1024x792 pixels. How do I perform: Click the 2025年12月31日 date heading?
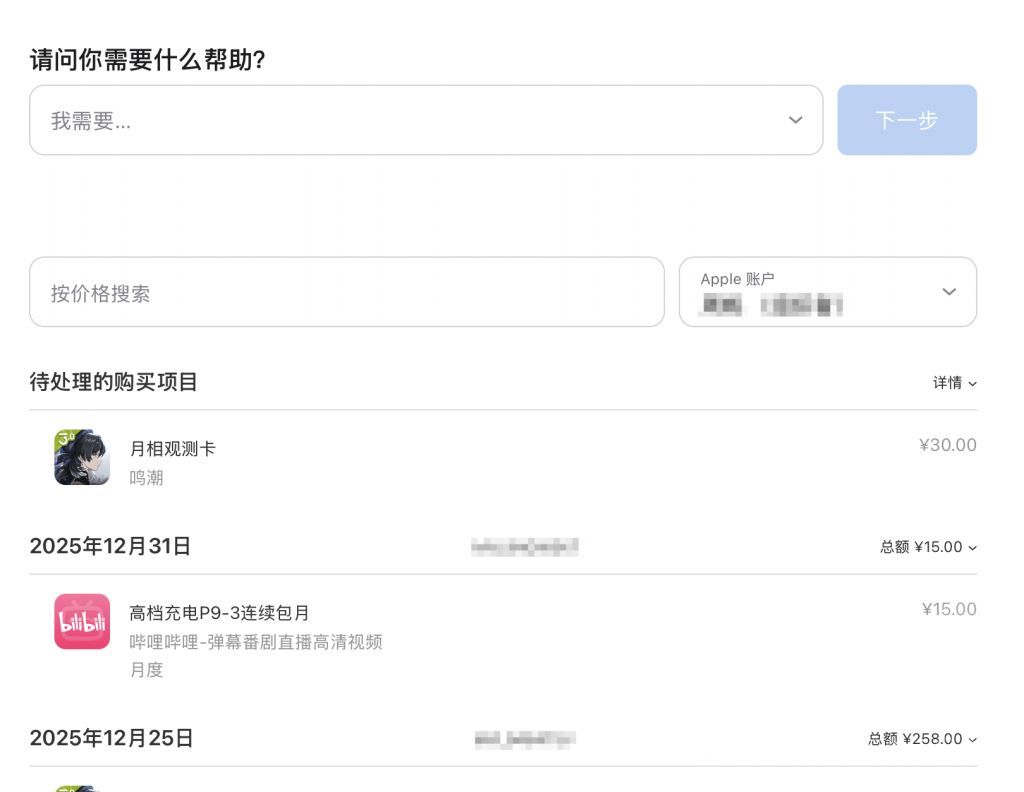(x=110, y=546)
